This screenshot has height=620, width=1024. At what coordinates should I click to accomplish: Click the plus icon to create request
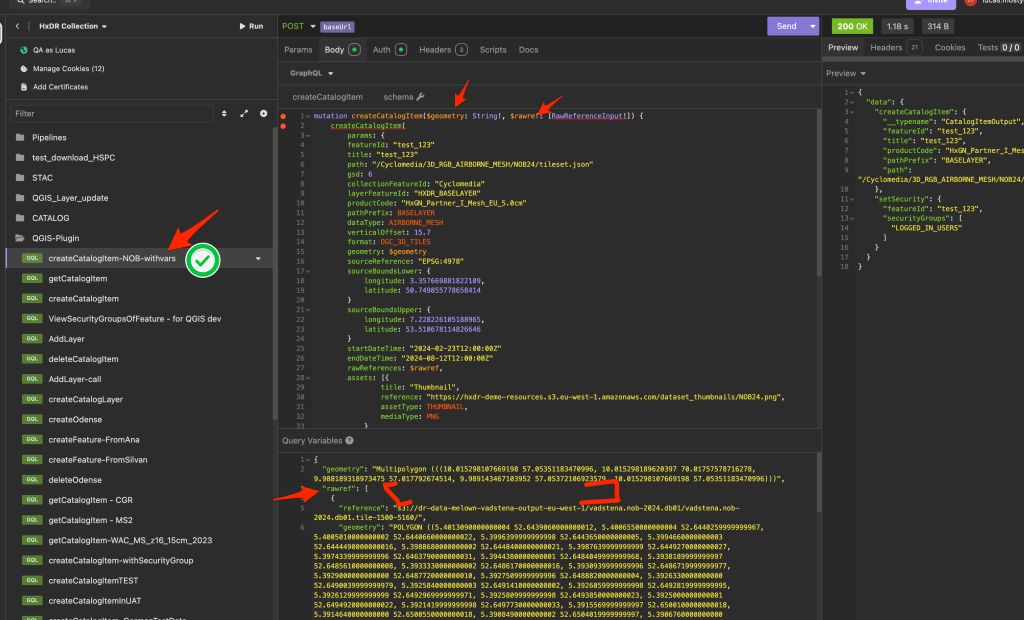(264, 114)
